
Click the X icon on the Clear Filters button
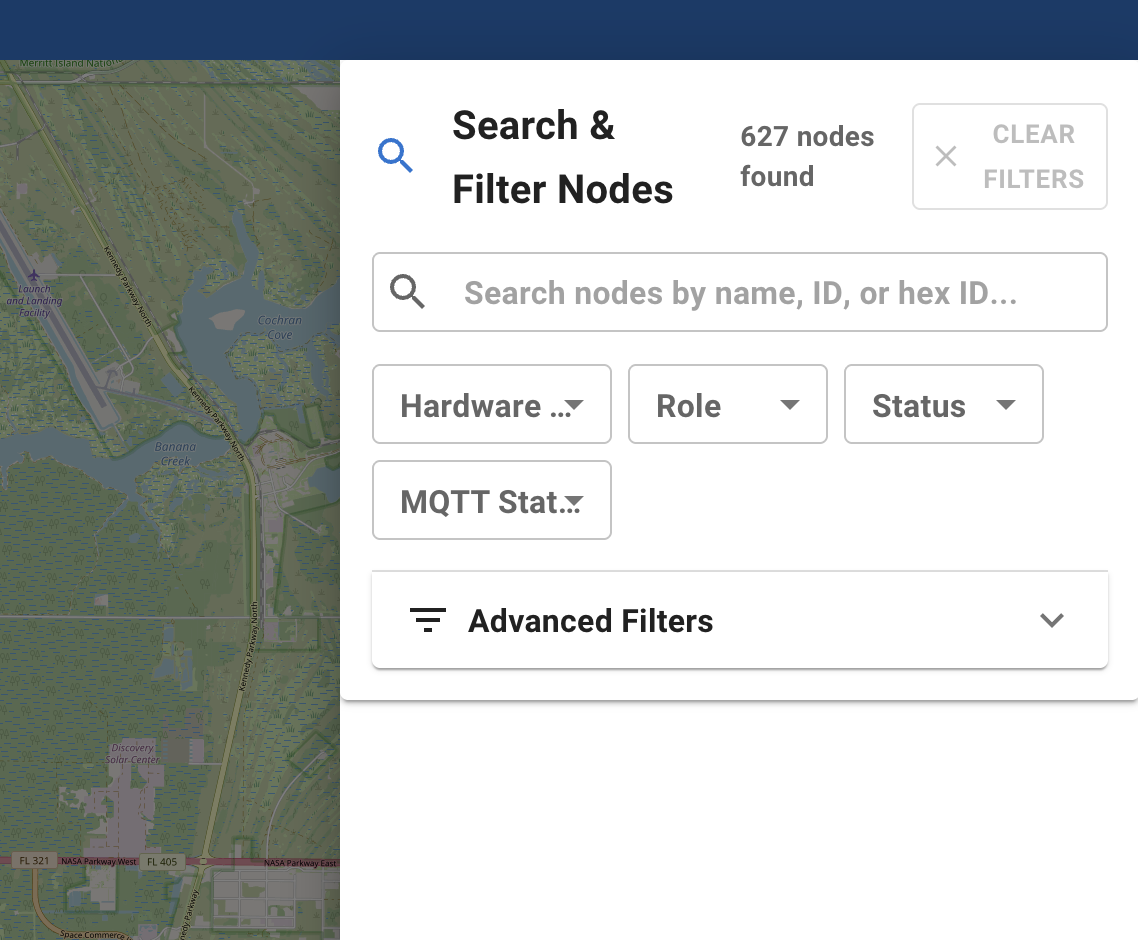click(x=946, y=156)
